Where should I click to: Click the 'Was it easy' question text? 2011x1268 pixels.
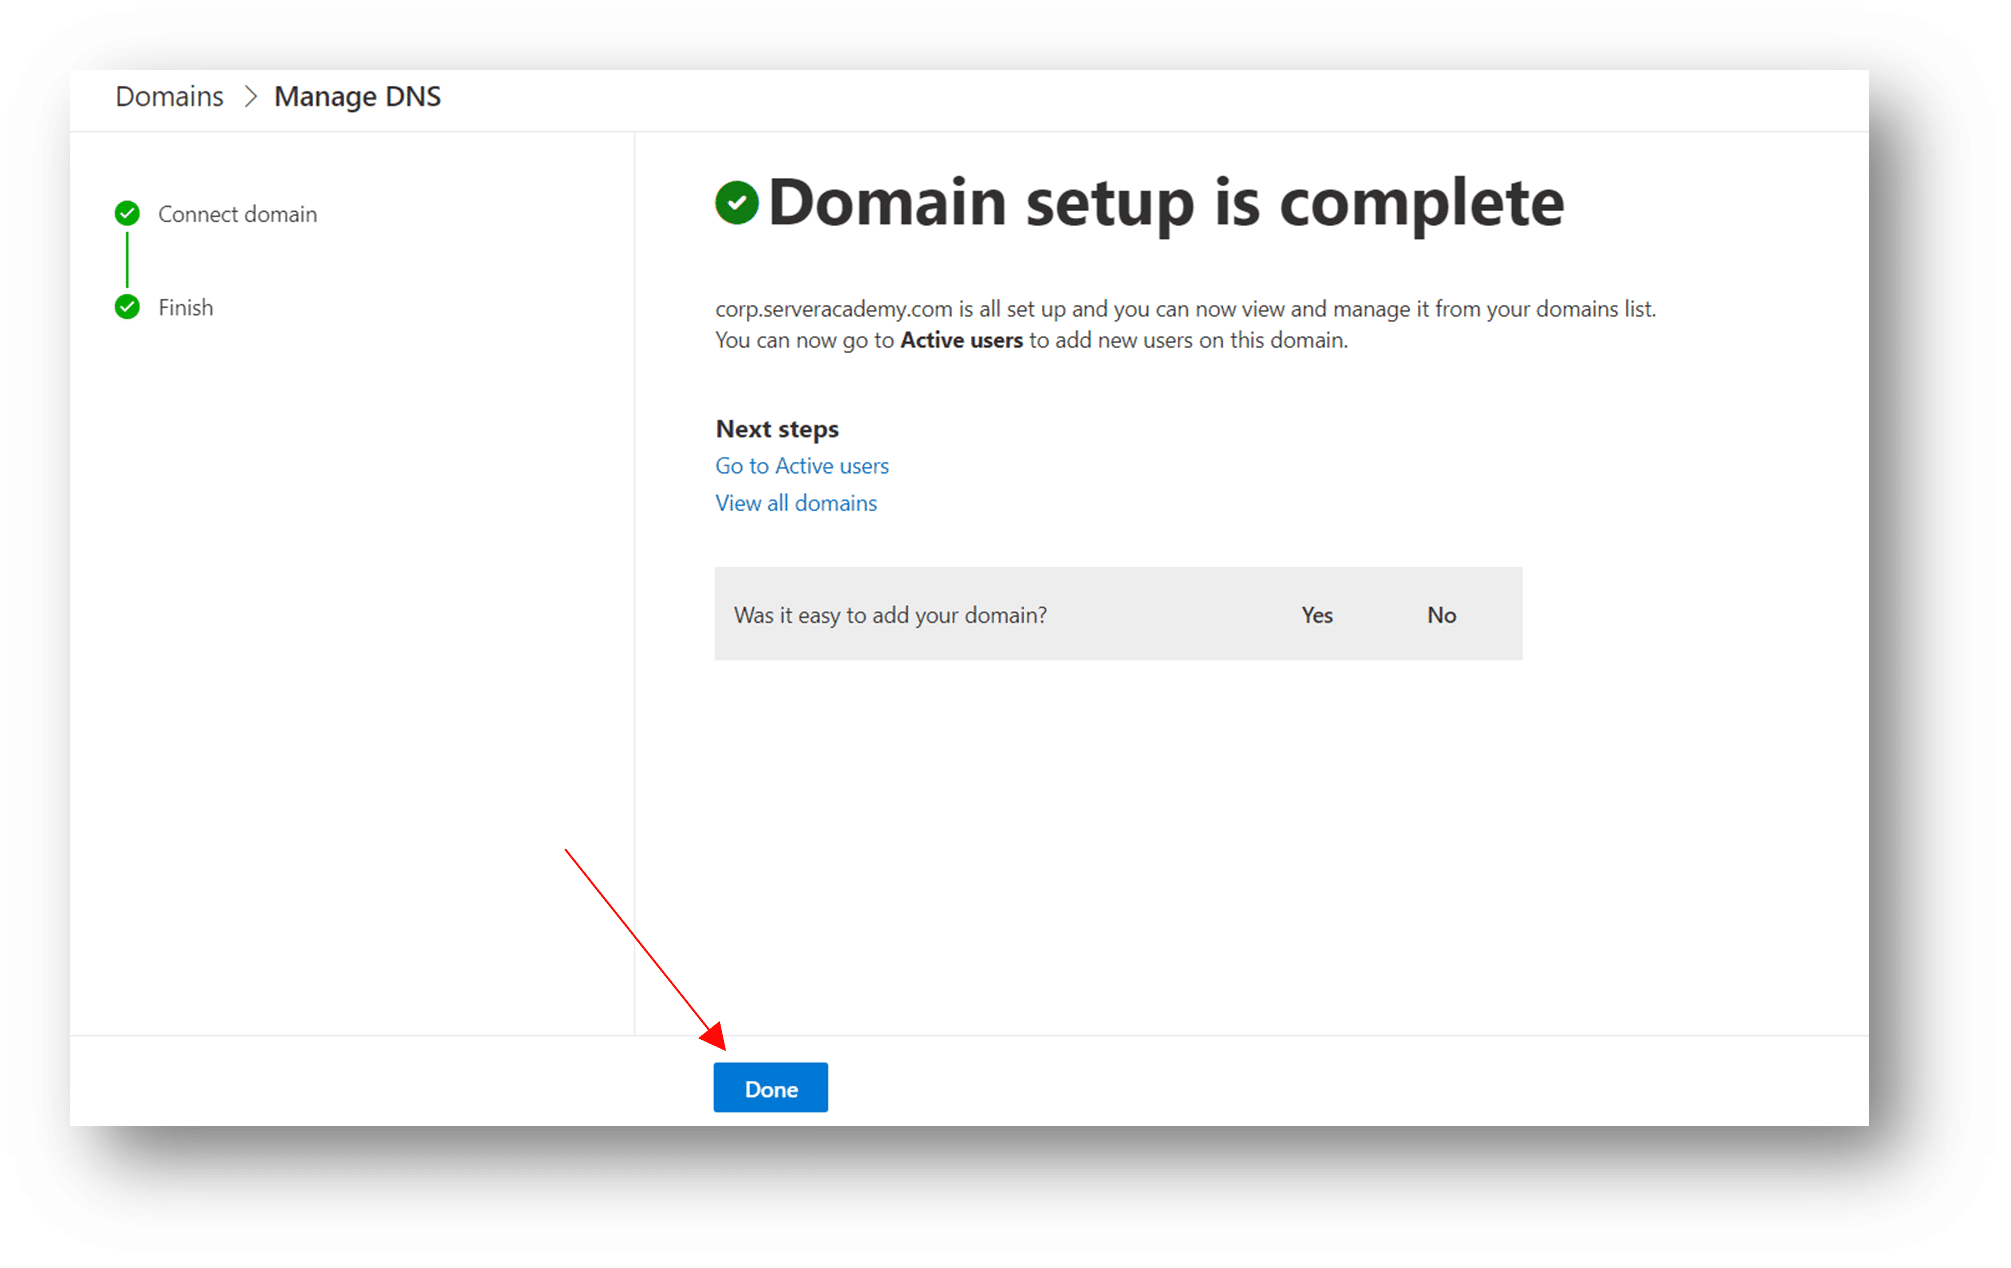(x=890, y=615)
